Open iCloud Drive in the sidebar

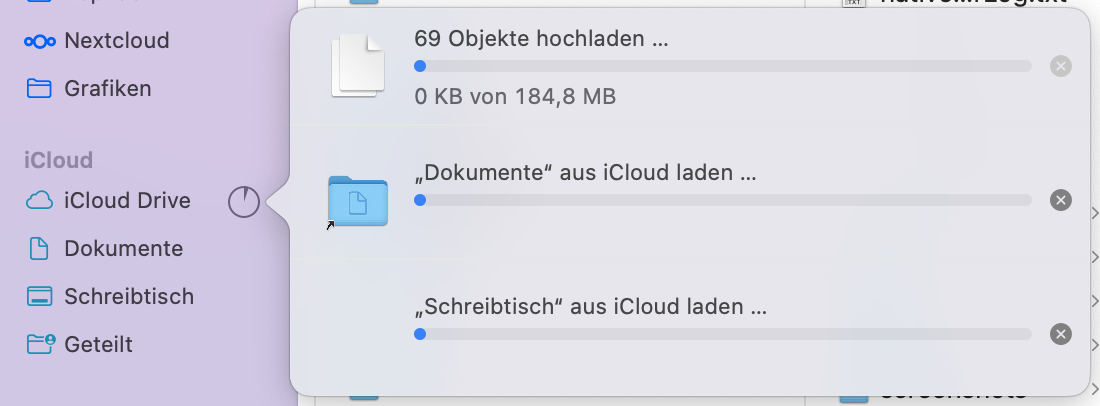click(x=126, y=201)
